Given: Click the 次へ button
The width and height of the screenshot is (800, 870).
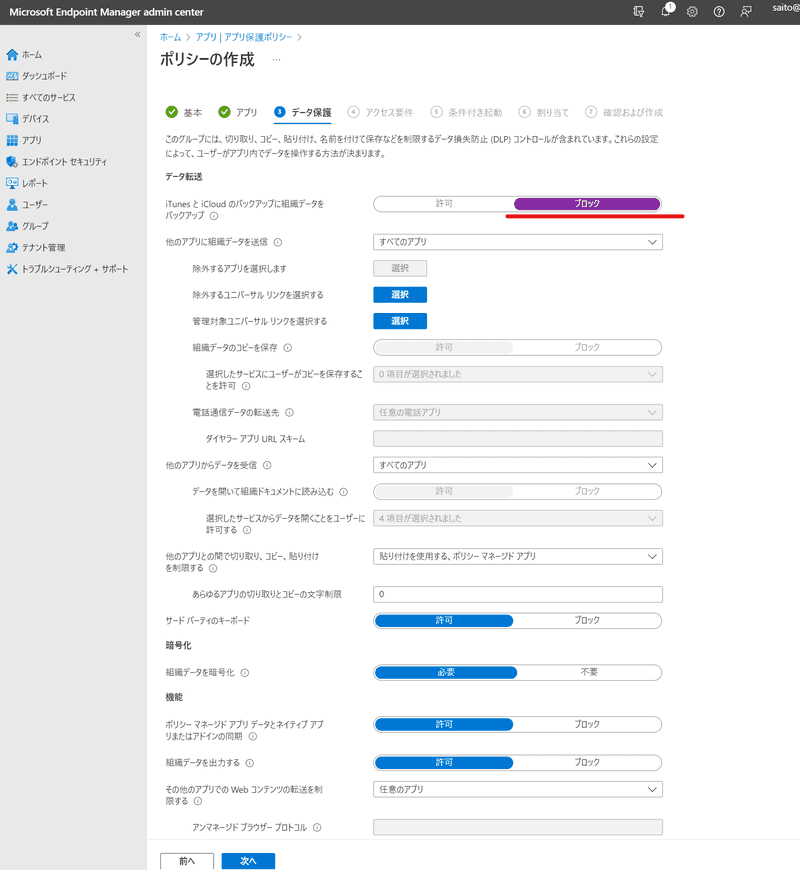Looking at the screenshot, I should pos(248,860).
